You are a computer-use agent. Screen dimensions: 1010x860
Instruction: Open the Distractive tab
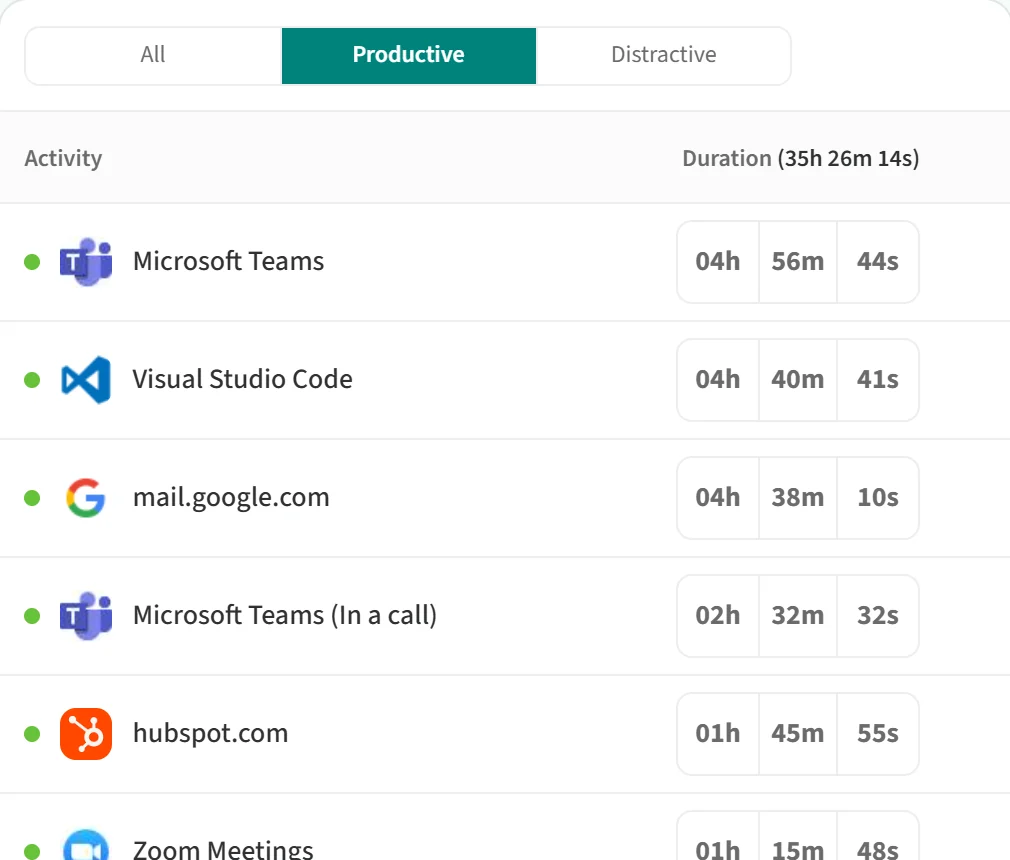[663, 55]
